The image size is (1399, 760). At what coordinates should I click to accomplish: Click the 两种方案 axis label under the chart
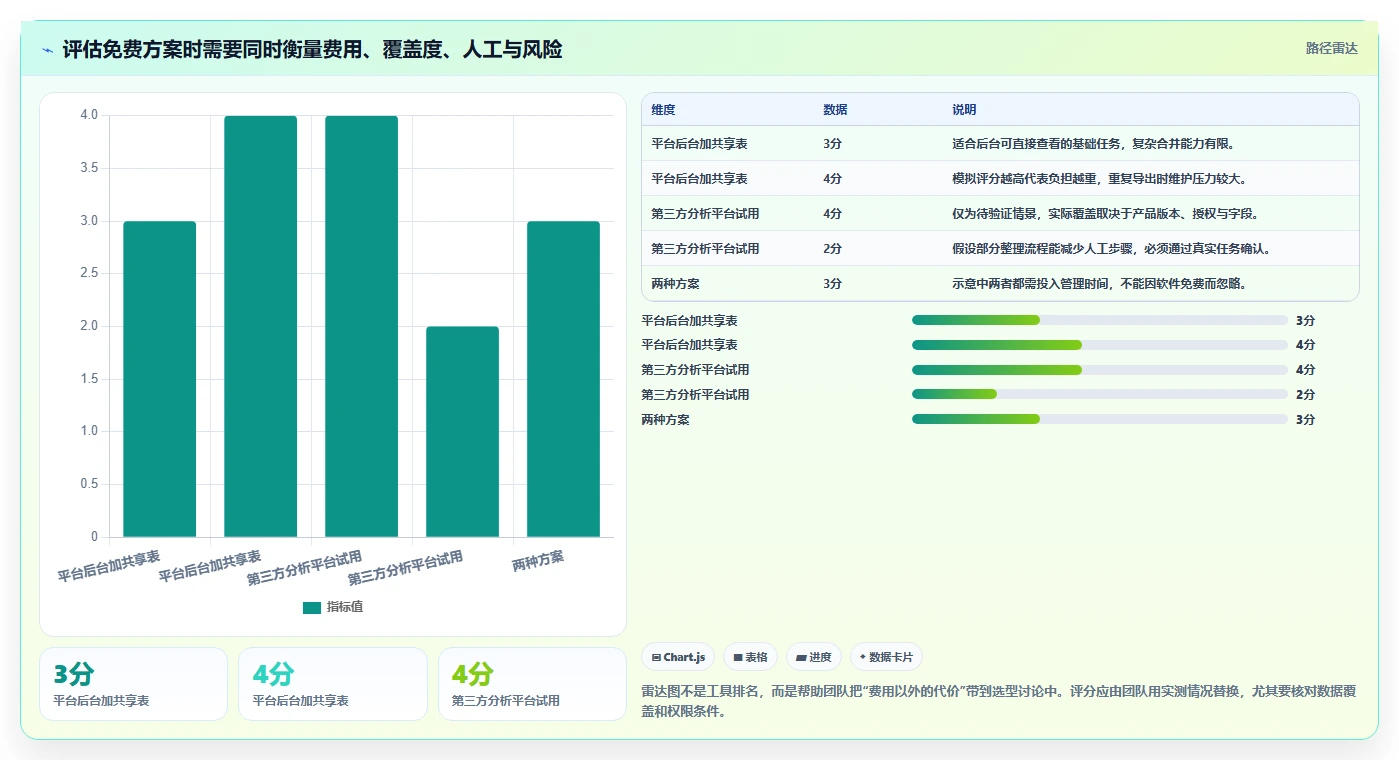538,562
